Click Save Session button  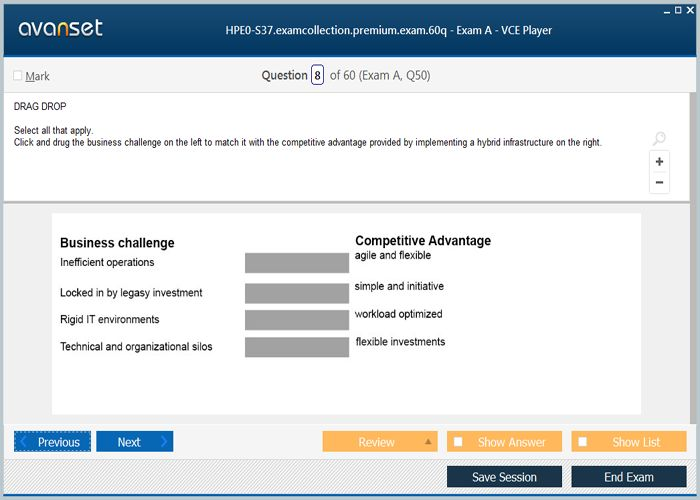(504, 477)
